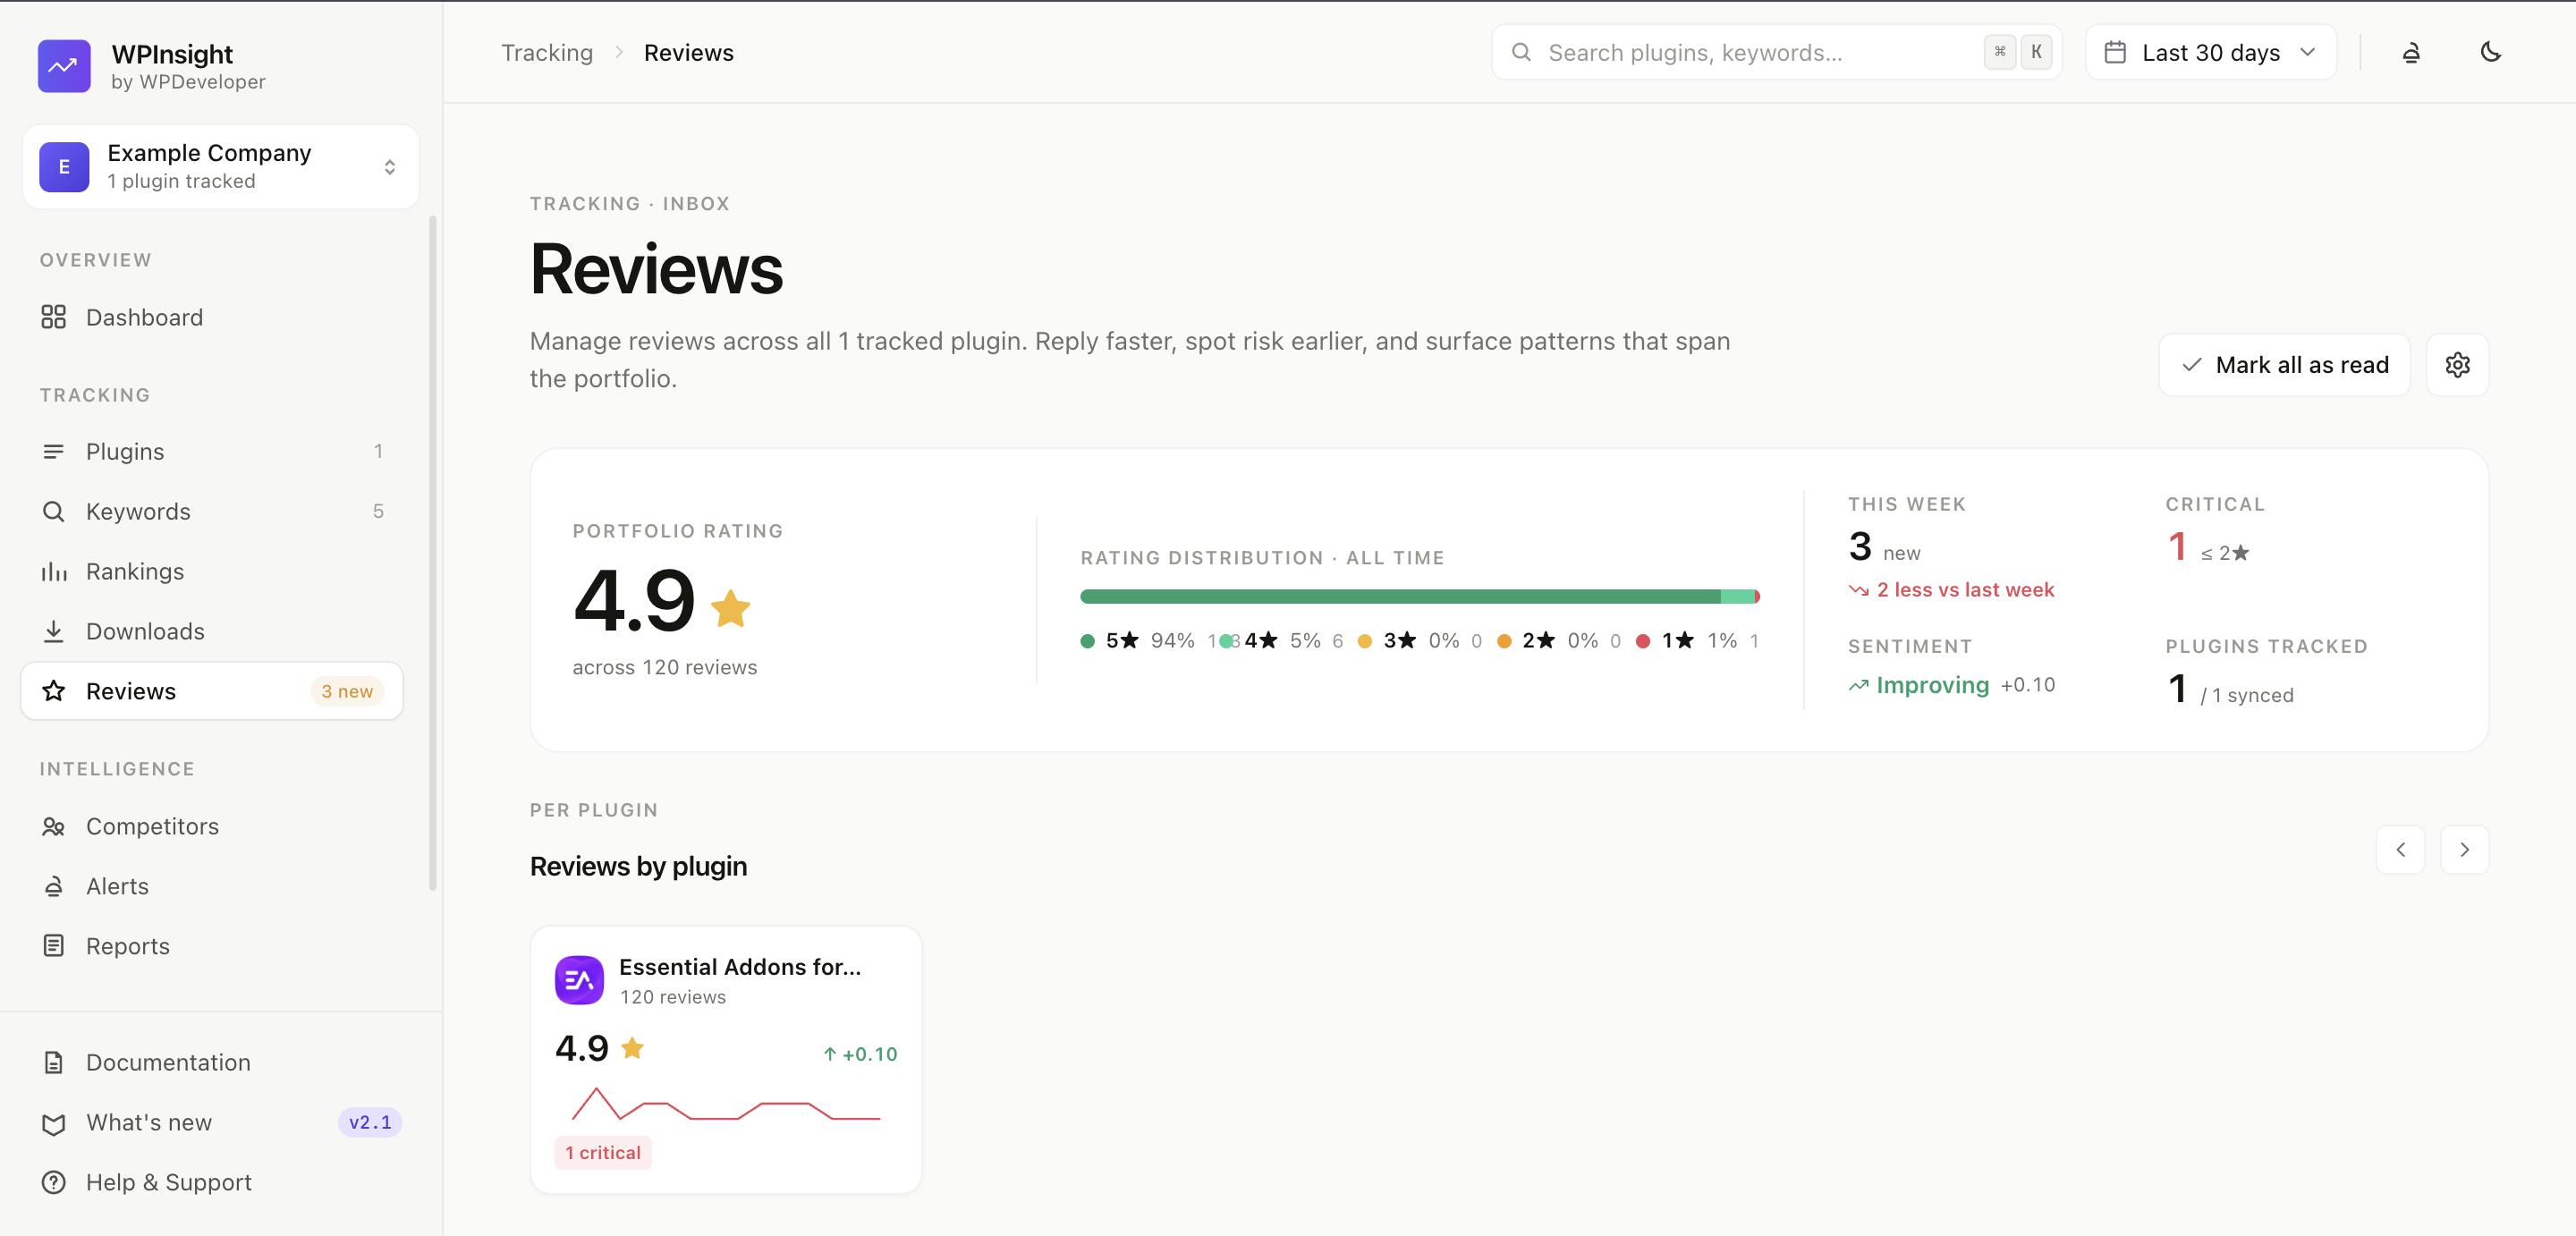
Task: Click the '≤ 2★' critical label
Action: pyautogui.click(x=2225, y=553)
